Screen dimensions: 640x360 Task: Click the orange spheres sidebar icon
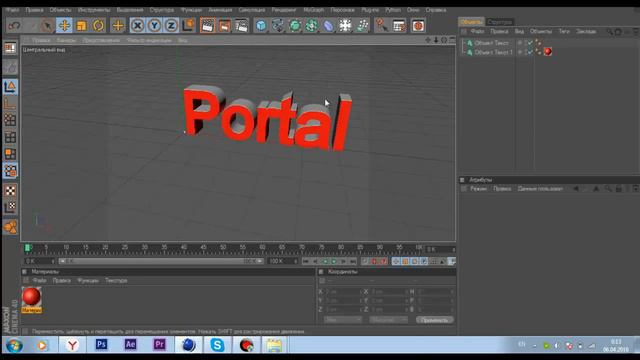pos(10,227)
